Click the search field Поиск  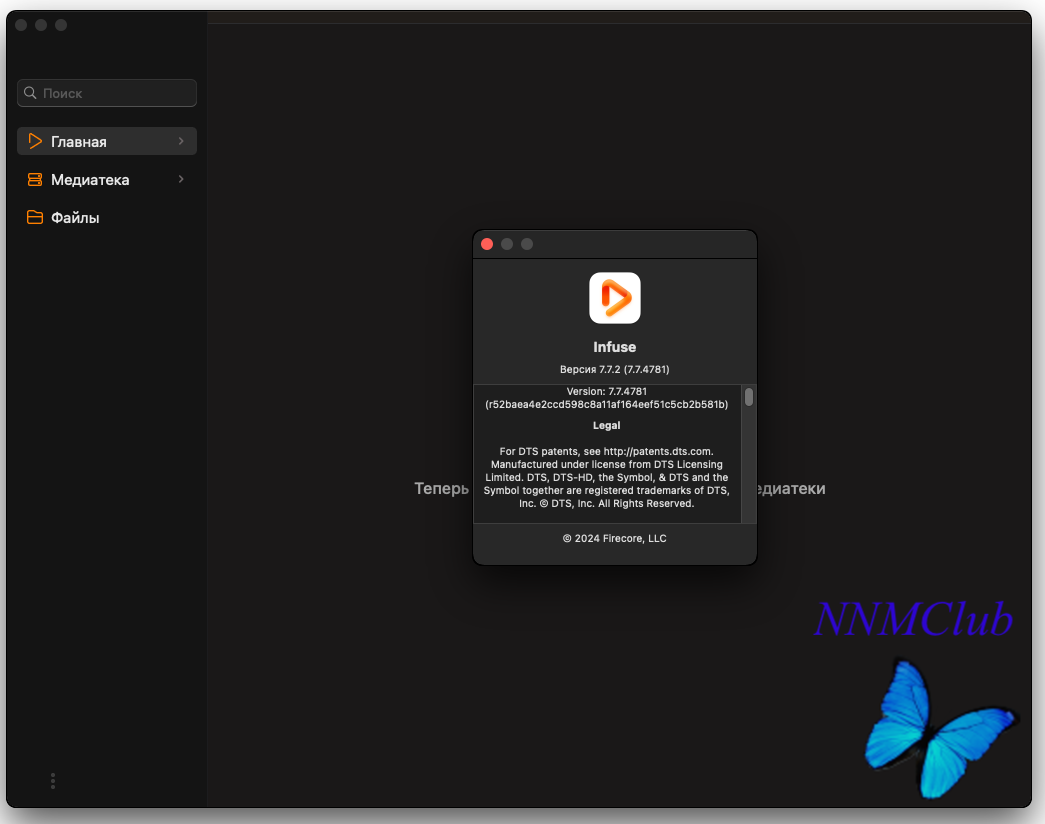107,93
